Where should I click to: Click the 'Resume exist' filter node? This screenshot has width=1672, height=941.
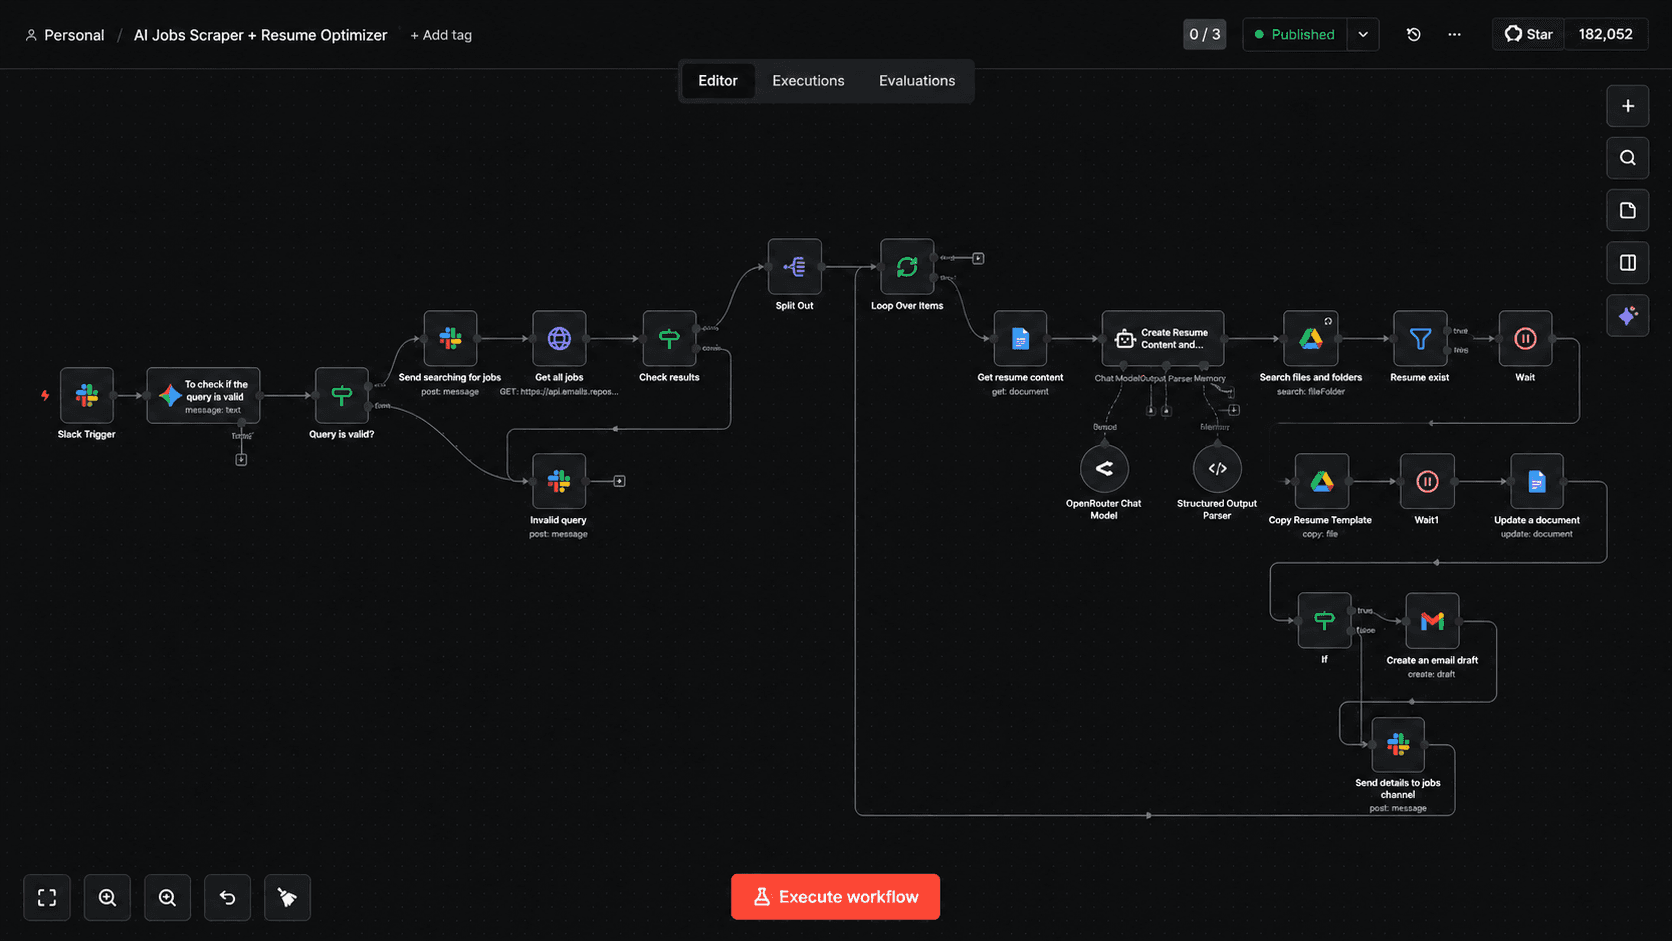click(1420, 338)
